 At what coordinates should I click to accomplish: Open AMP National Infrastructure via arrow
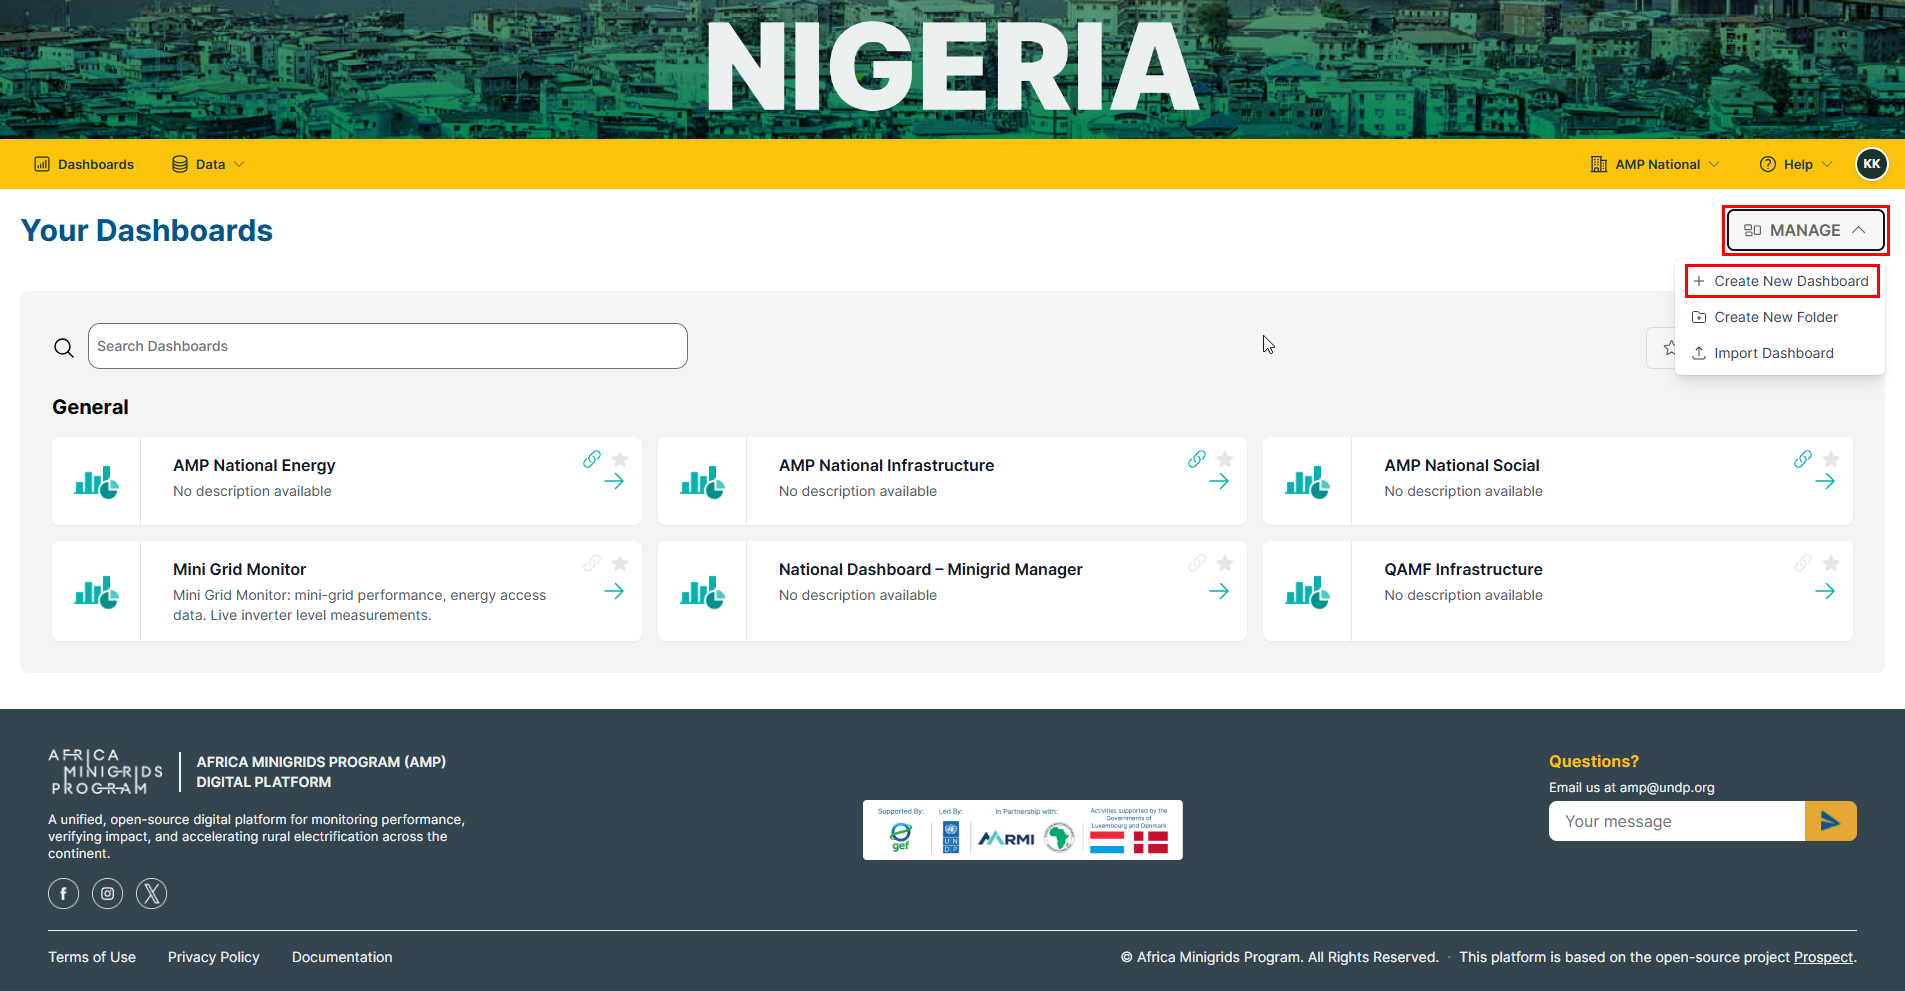coord(1219,482)
